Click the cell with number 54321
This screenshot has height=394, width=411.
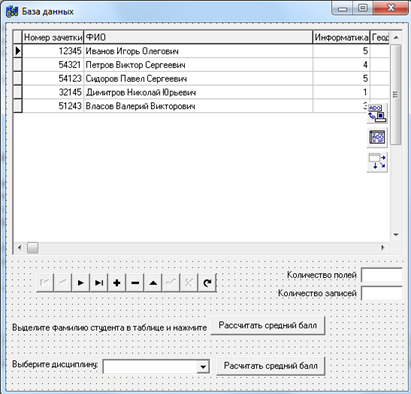(x=53, y=65)
